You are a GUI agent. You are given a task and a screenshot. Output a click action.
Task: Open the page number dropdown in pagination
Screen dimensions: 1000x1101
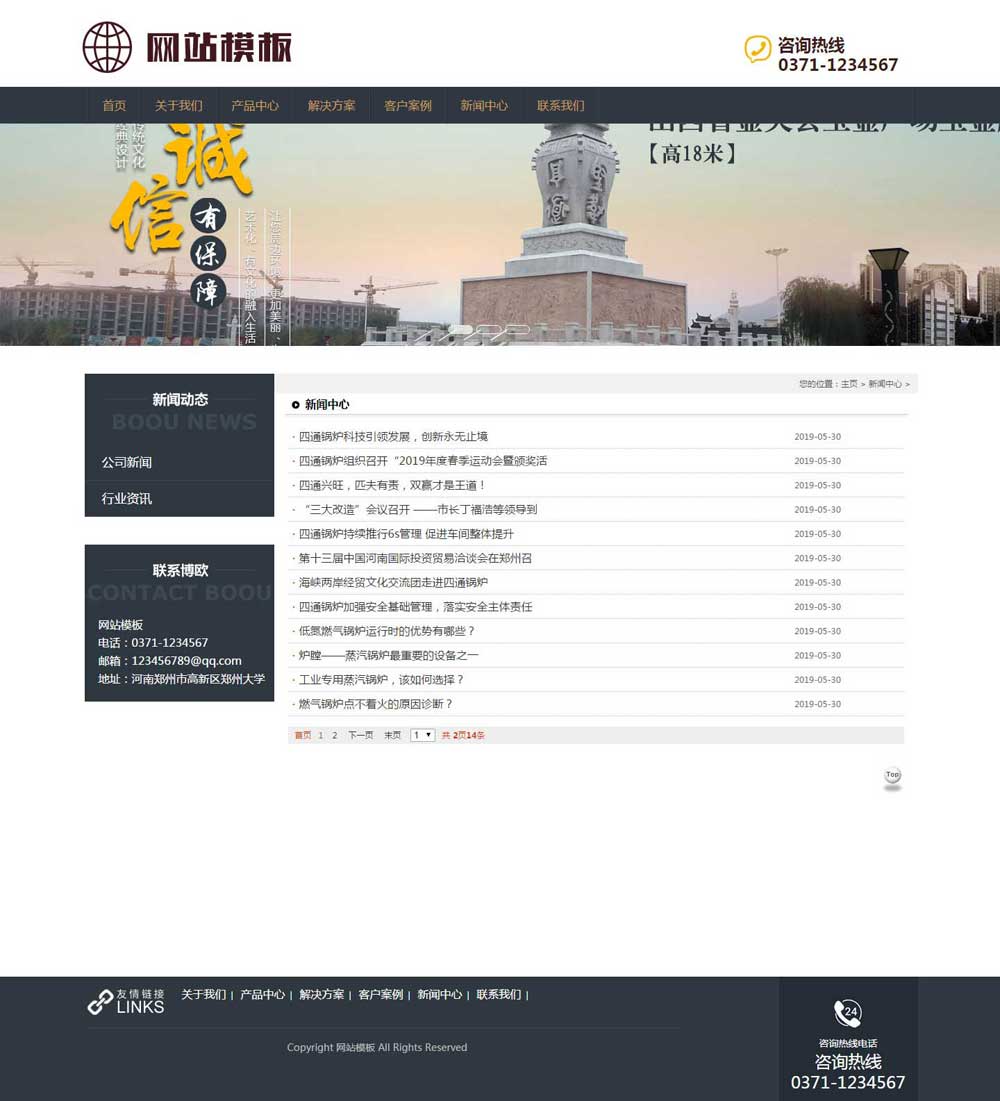coord(421,734)
